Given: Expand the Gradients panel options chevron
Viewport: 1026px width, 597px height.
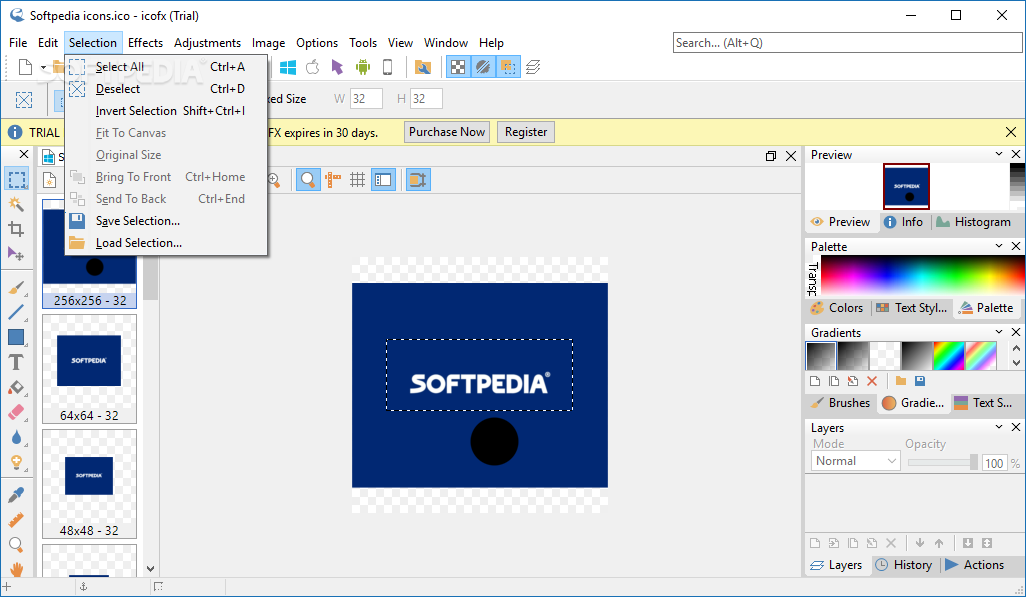Looking at the screenshot, I should 999,332.
